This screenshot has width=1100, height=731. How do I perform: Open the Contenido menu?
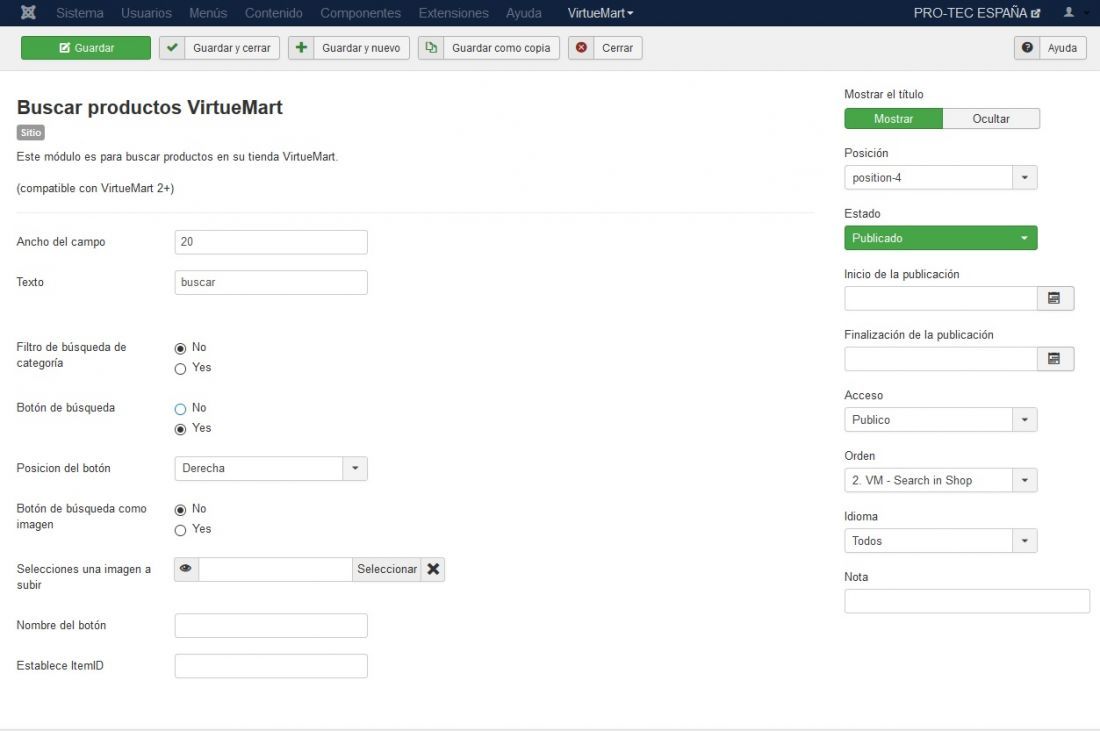coord(274,13)
